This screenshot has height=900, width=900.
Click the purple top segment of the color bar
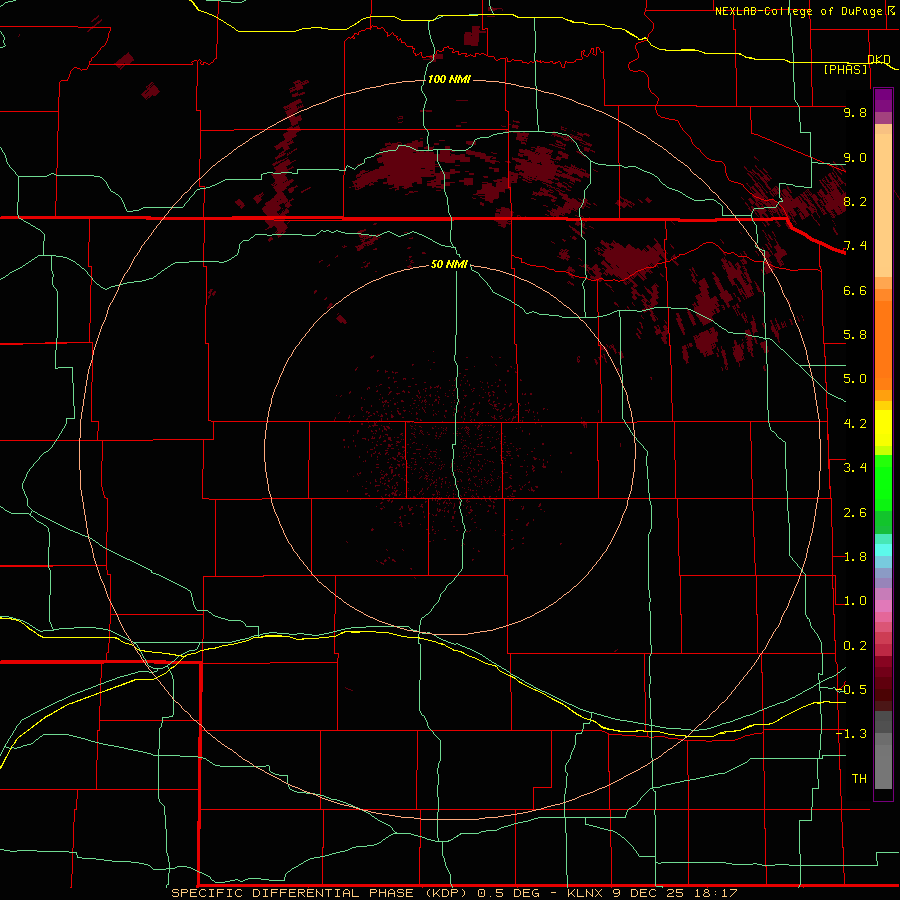coord(883,100)
